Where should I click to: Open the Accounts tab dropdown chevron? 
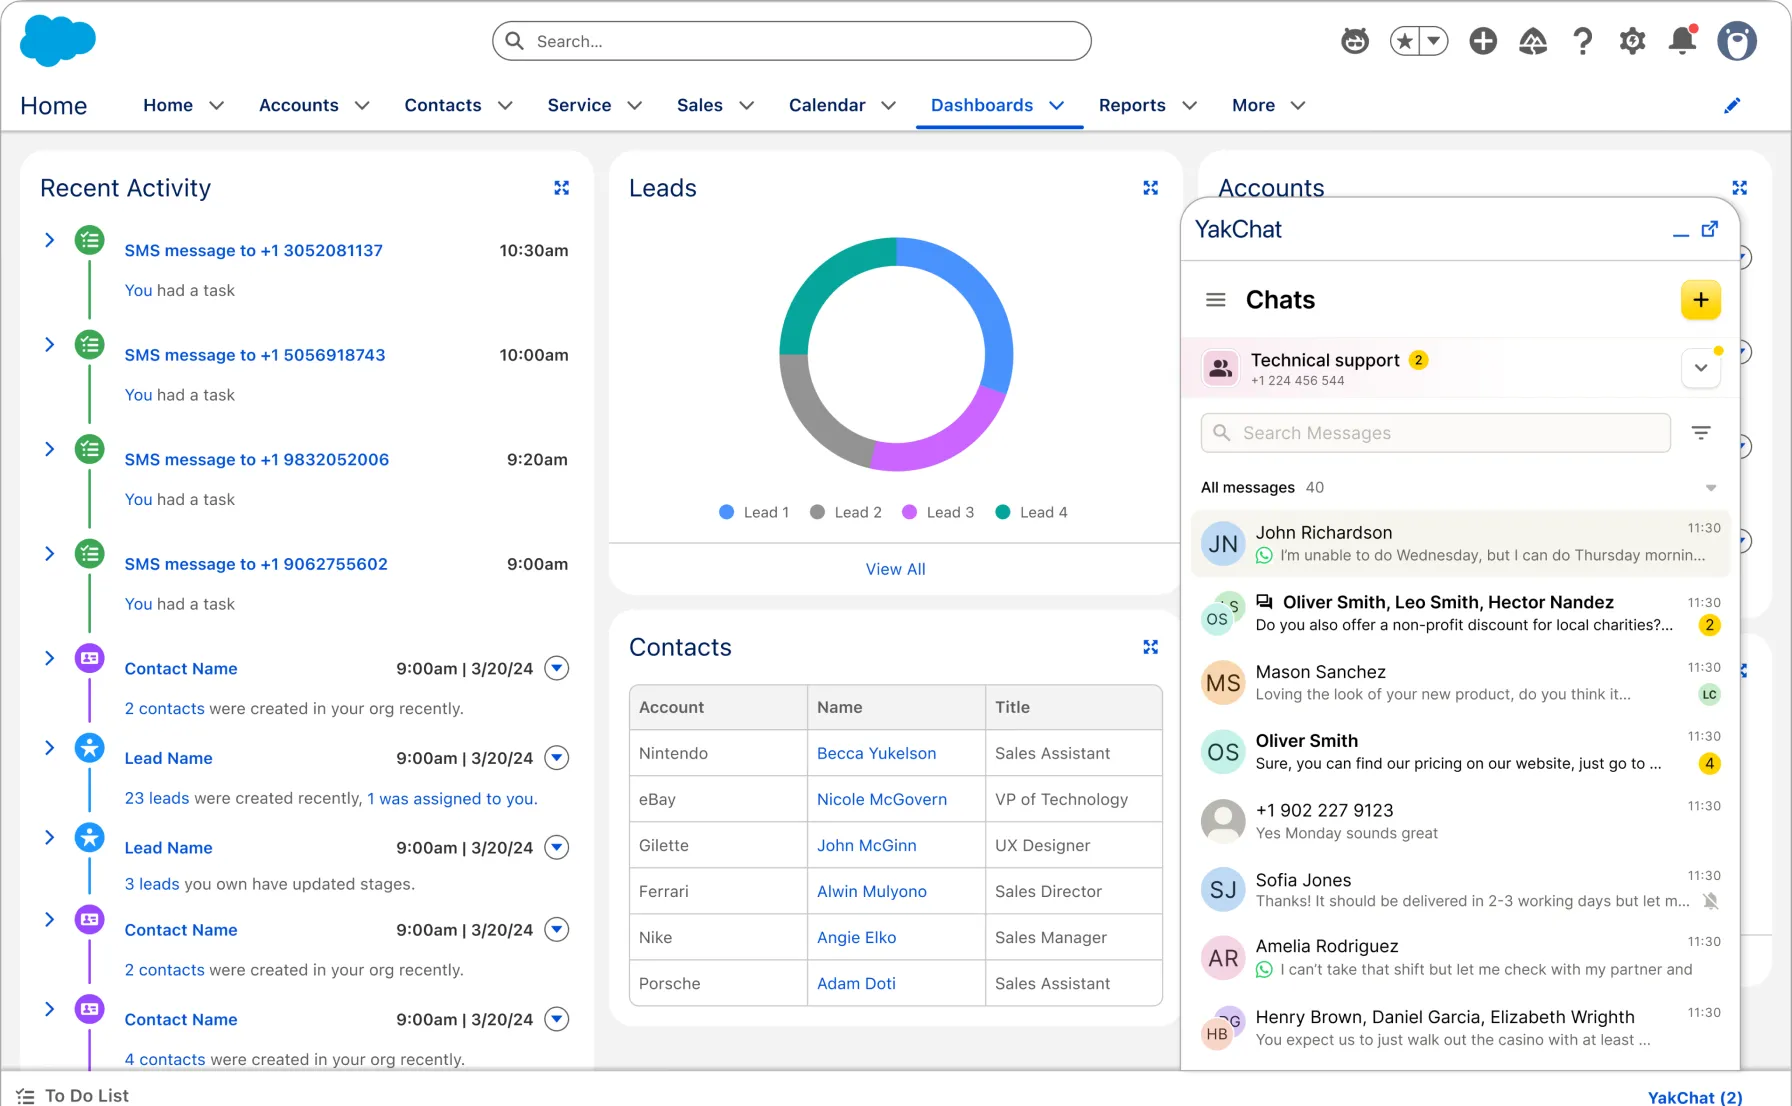tap(362, 105)
